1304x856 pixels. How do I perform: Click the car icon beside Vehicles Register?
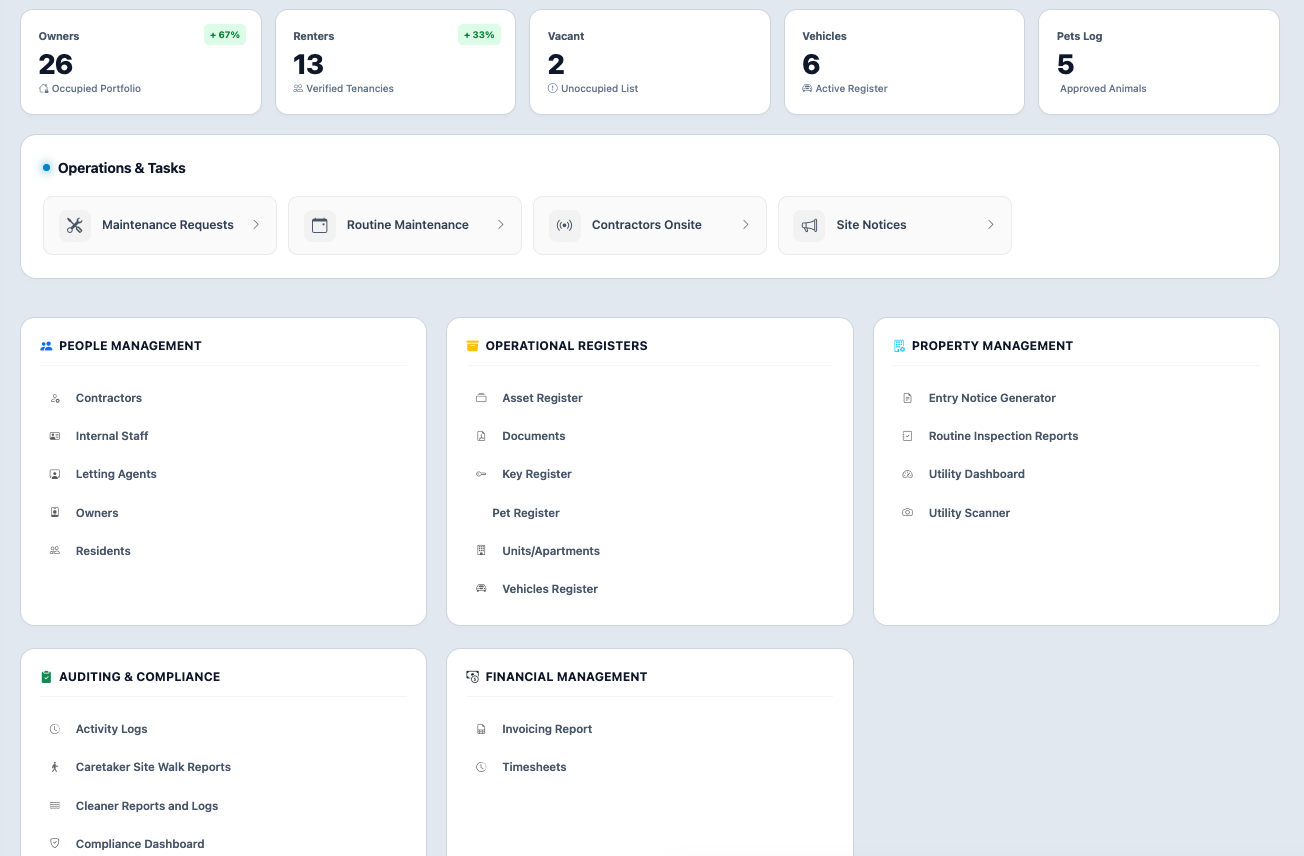click(x=481, y=589)
